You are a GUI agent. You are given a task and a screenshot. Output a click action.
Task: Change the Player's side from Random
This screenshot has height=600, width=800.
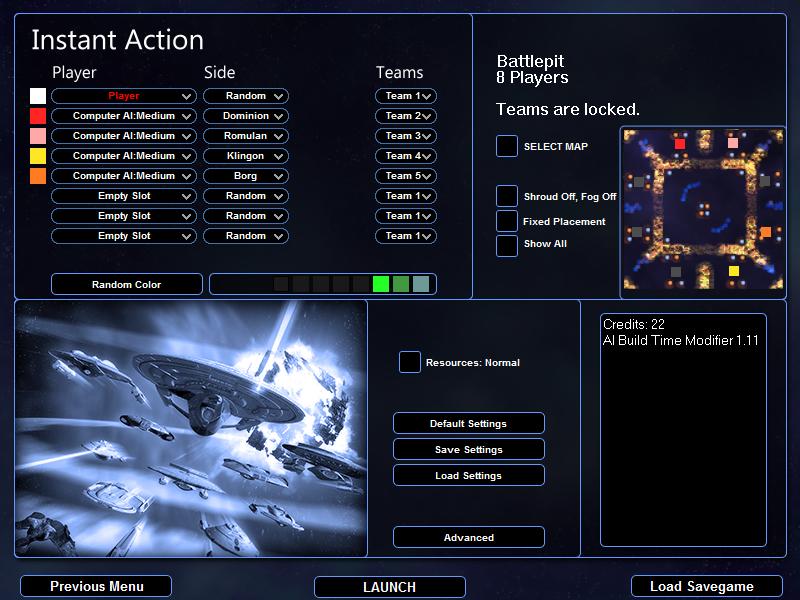[246, 96]
